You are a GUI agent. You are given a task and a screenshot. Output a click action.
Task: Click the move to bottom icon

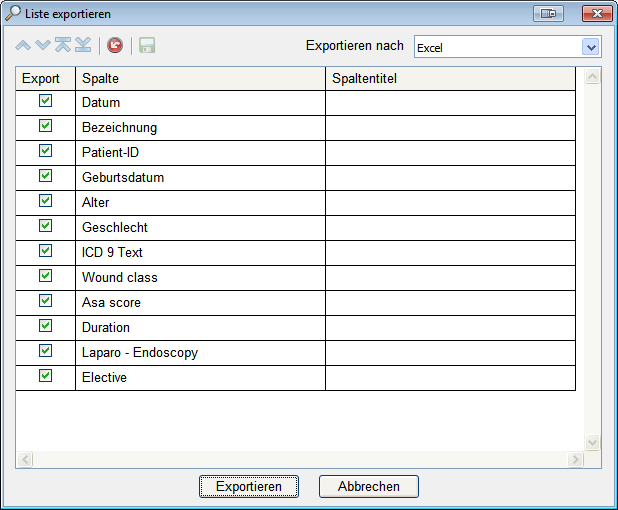(83, 46)
